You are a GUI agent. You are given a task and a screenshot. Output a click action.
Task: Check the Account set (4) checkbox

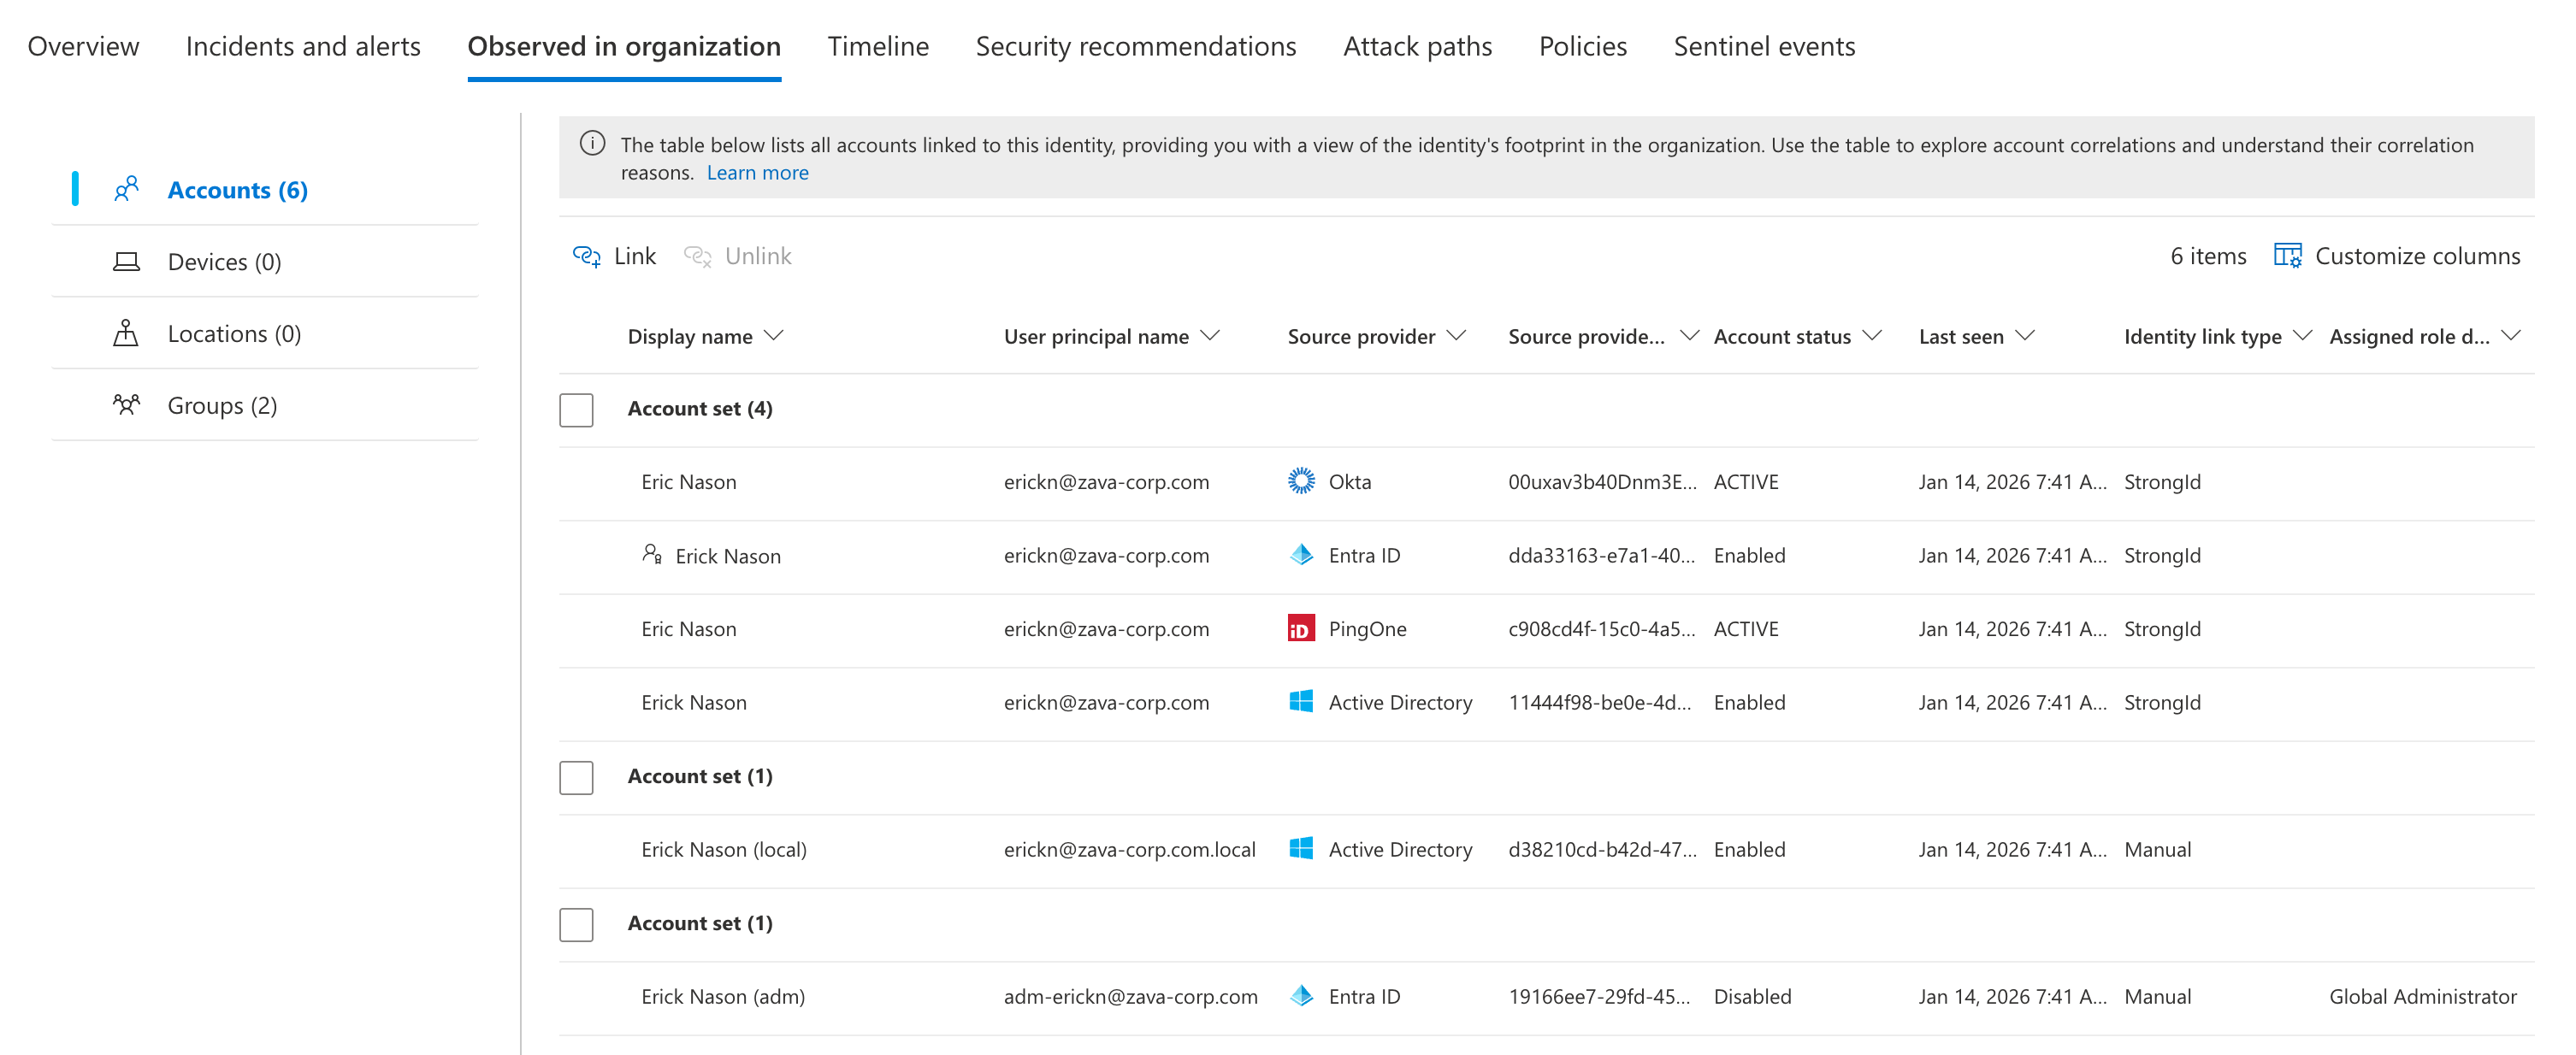coord(576,409)
